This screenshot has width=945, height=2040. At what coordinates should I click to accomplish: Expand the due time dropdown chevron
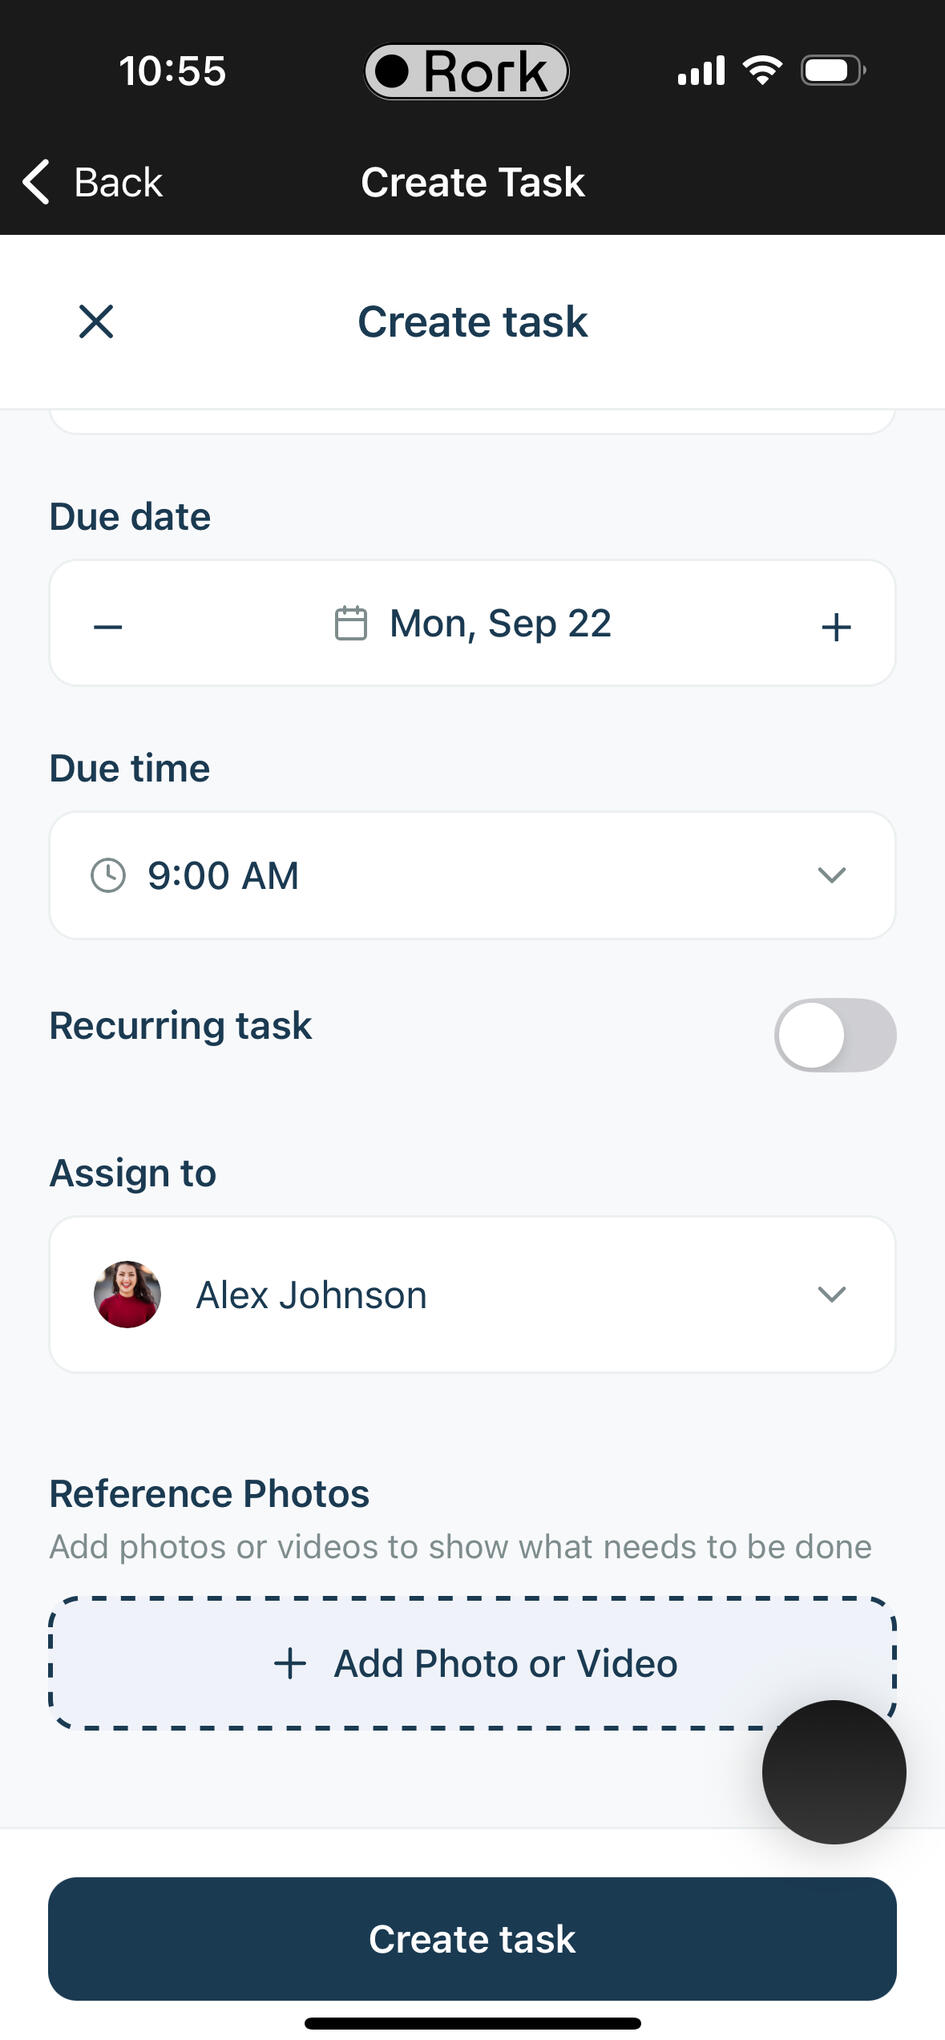point(832,875)
